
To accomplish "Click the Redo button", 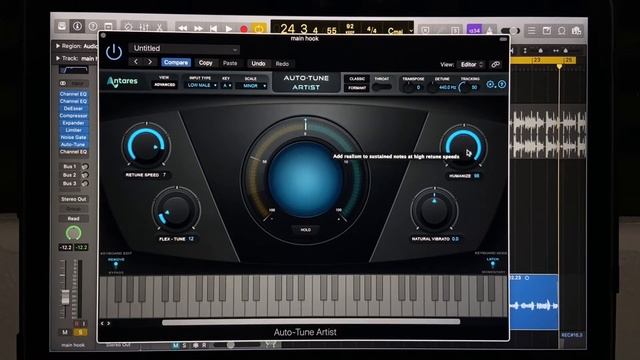I will point(282,64).
